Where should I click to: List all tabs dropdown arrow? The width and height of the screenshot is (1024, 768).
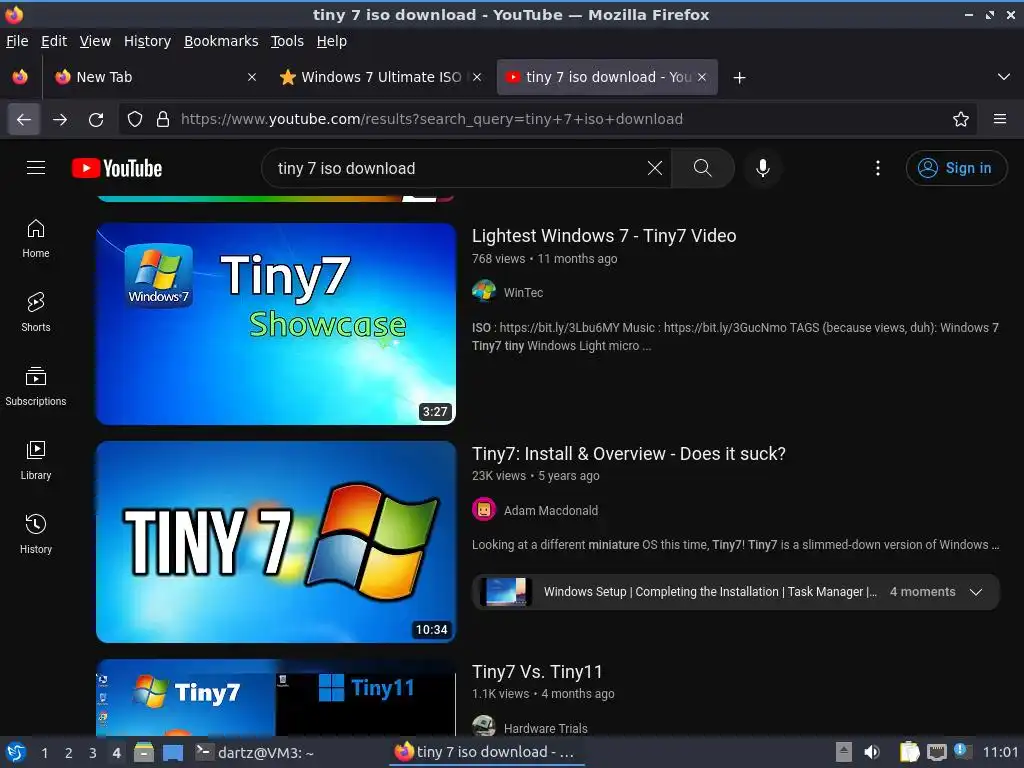(x=1004, y=77)
